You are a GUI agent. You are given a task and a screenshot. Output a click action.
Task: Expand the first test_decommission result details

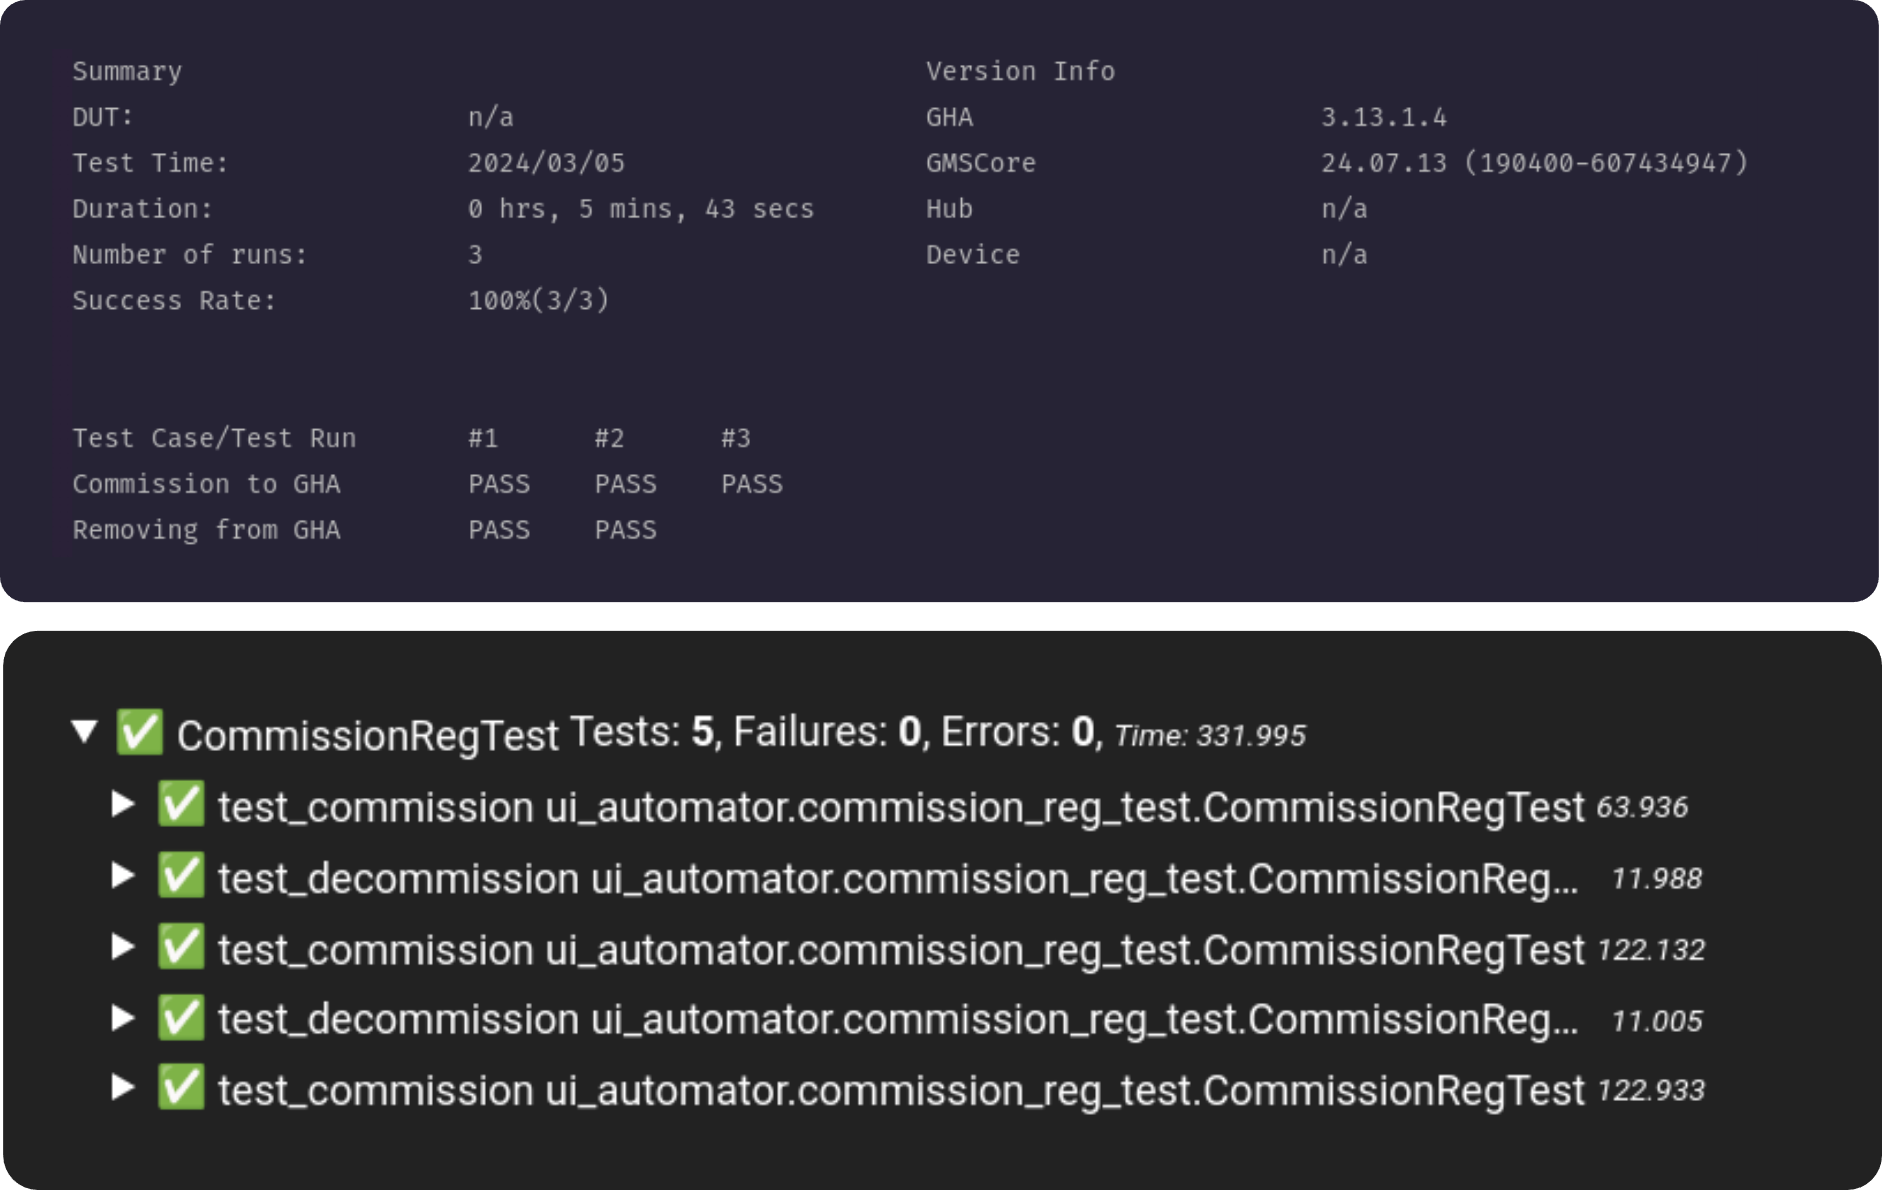[123, 878]
